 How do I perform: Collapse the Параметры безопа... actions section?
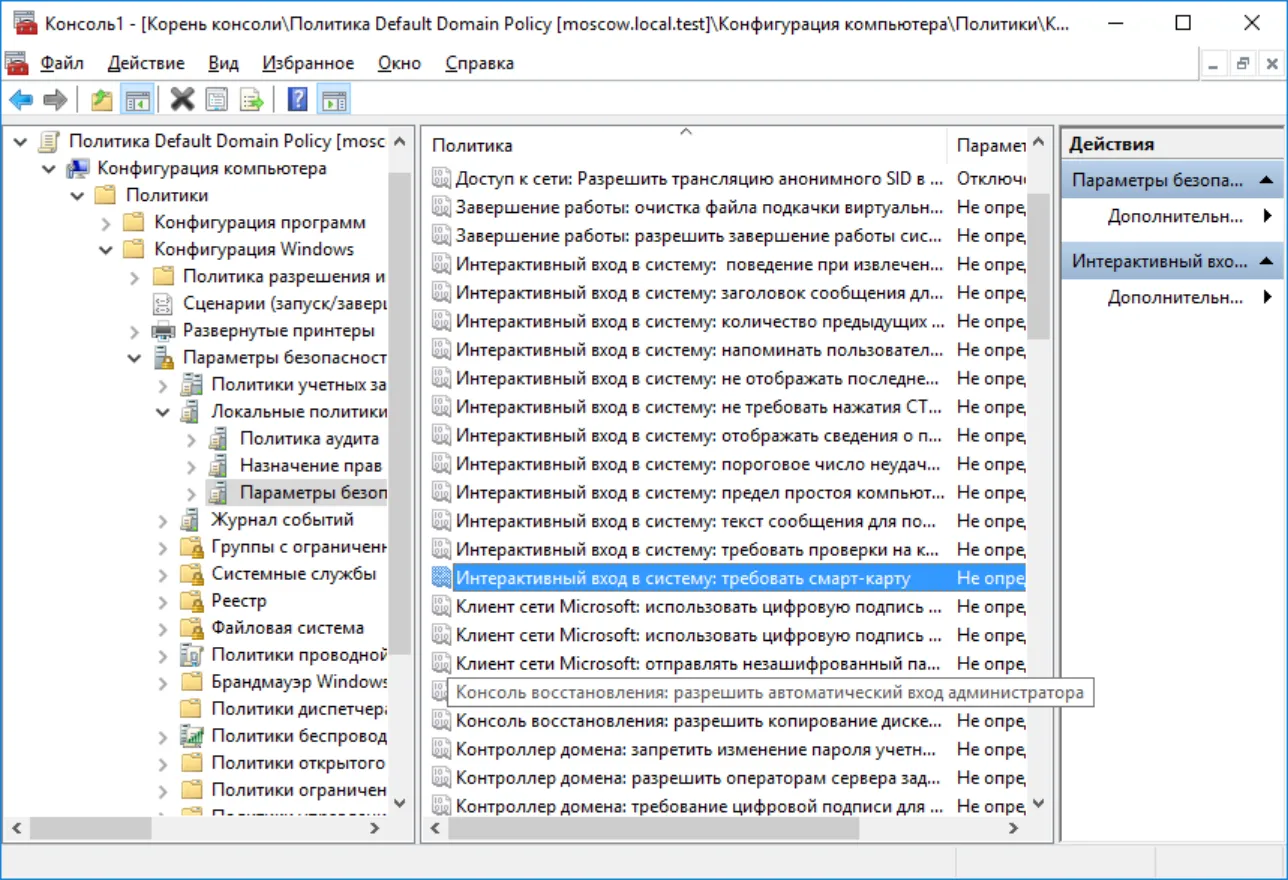click(x=1266, y=180)
